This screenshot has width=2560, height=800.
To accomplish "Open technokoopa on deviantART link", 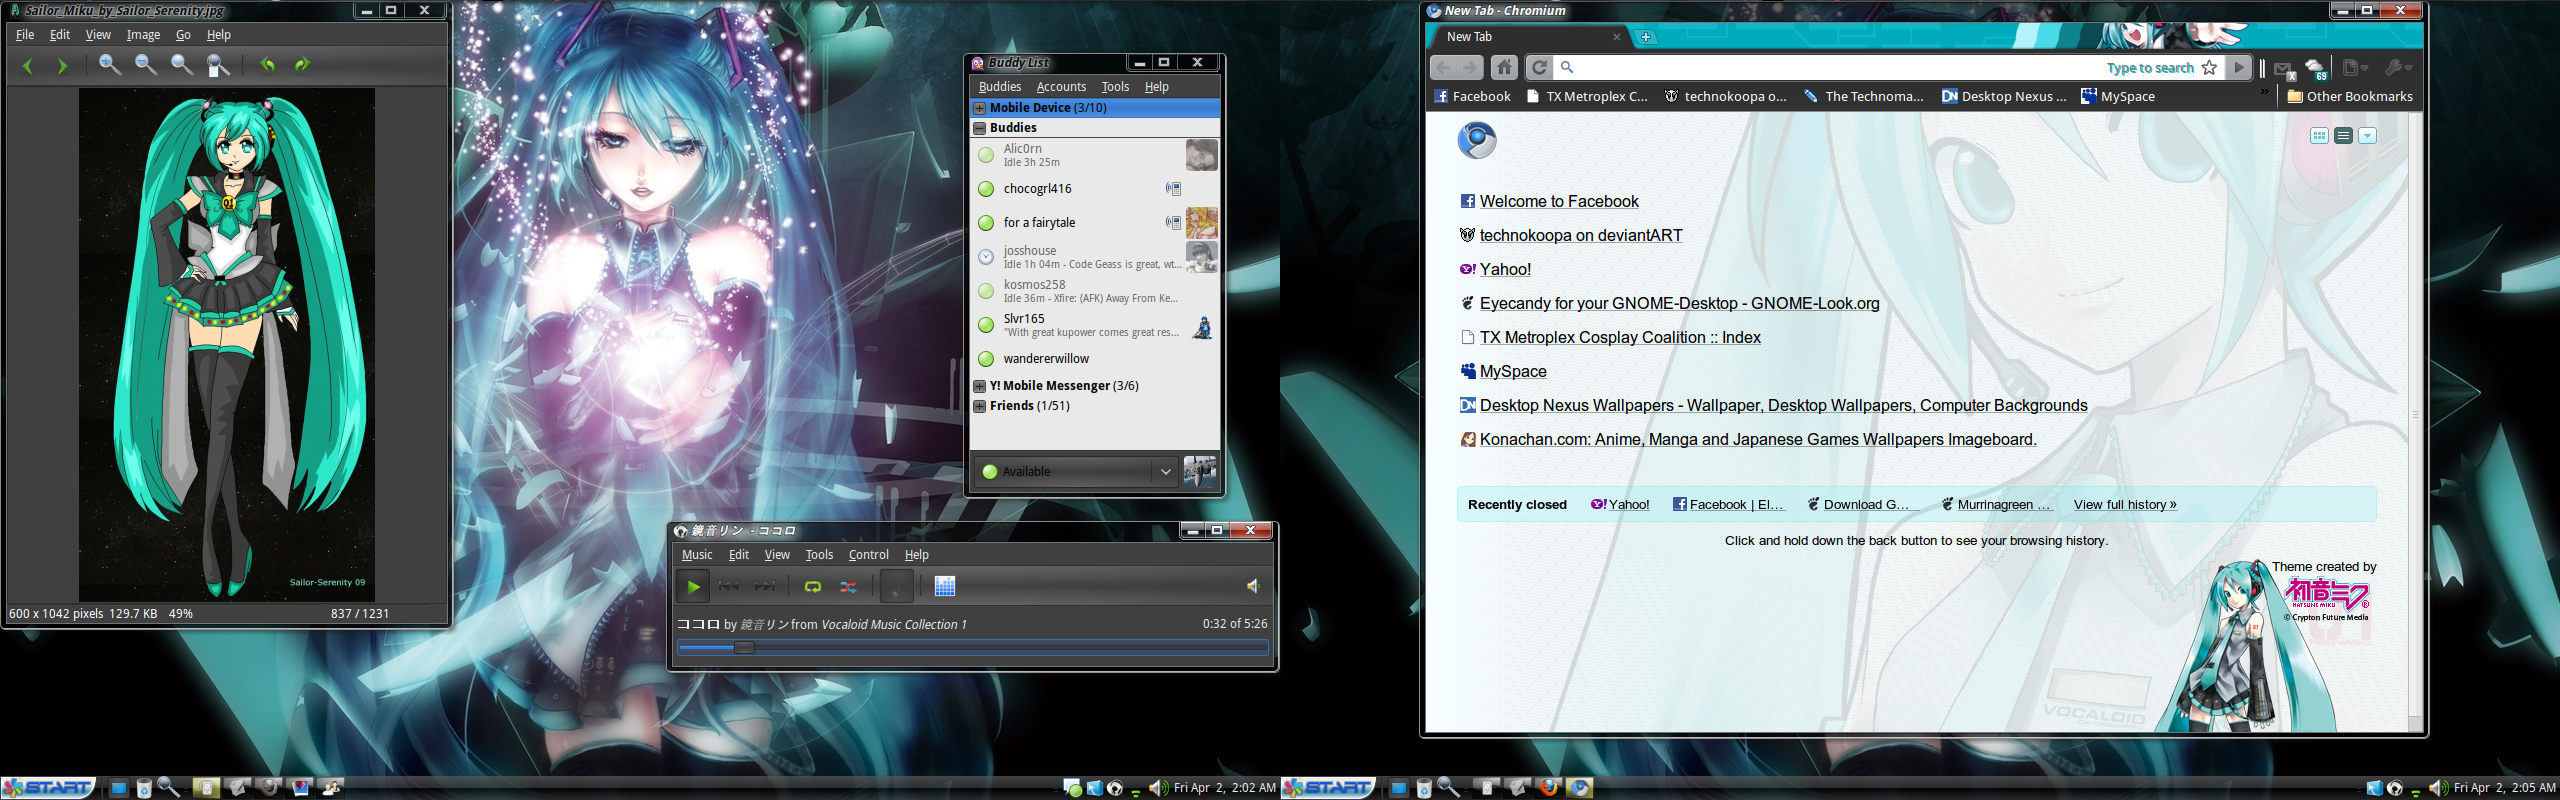I will point(1581,236).
